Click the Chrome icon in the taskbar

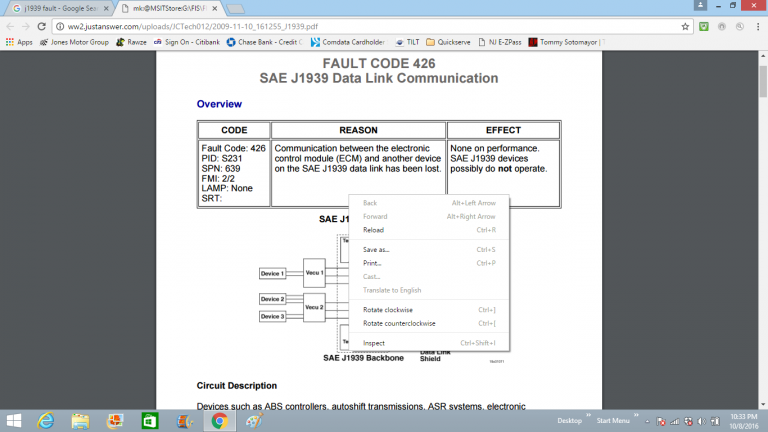pos(219,420)
